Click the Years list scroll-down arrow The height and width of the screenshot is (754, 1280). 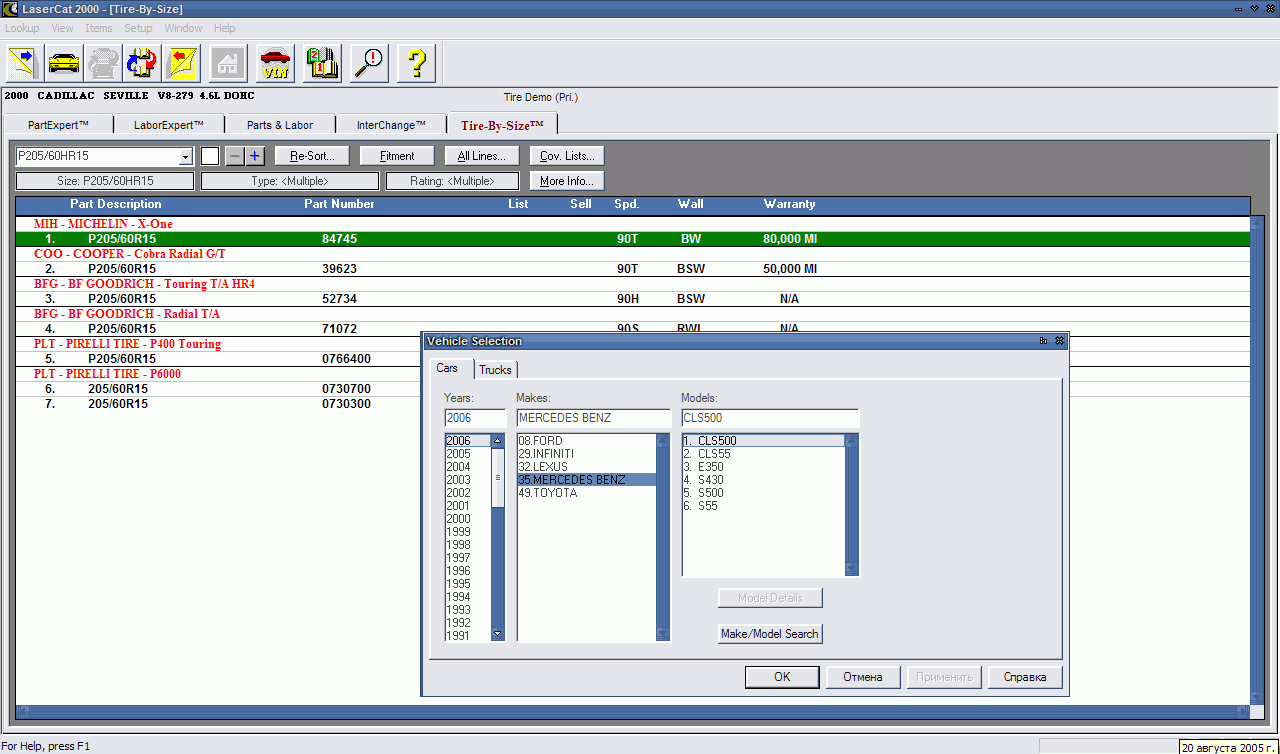click(x=498, y=634)
